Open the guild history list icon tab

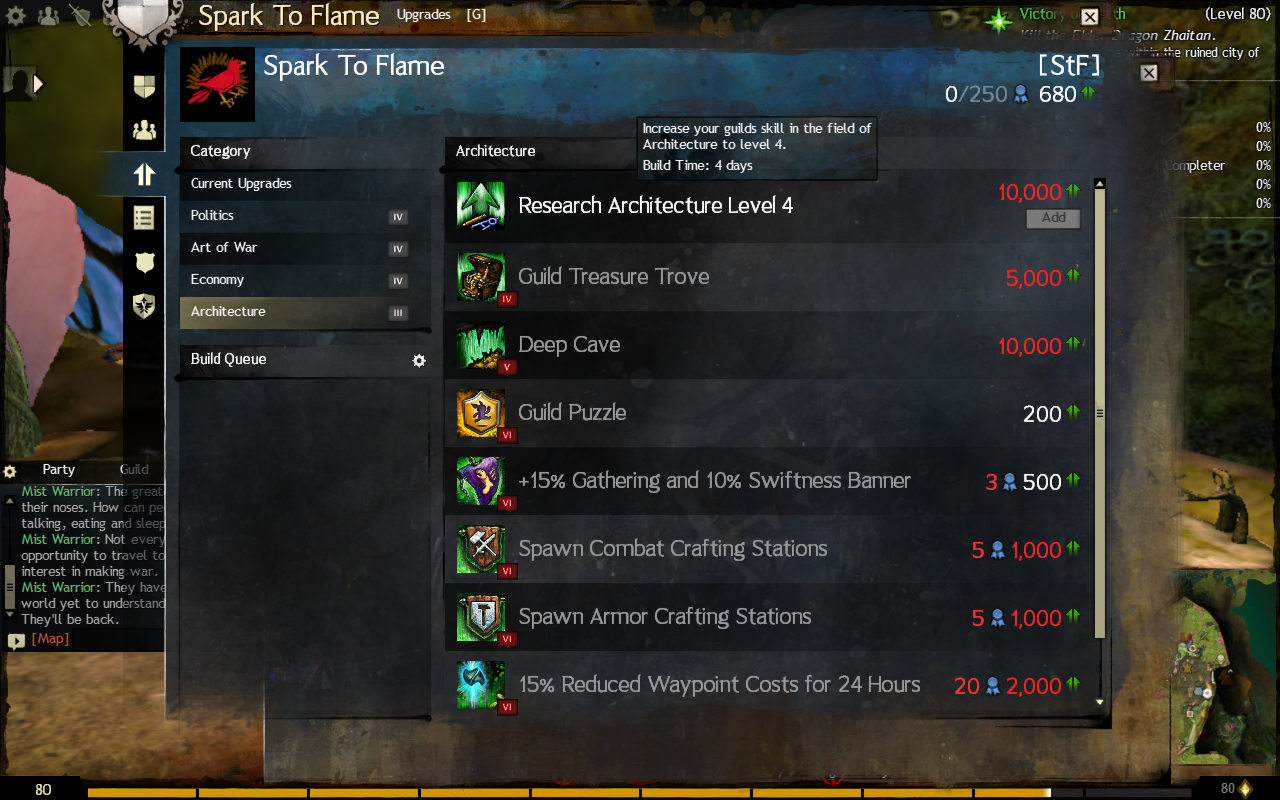[x=144, y=218]
